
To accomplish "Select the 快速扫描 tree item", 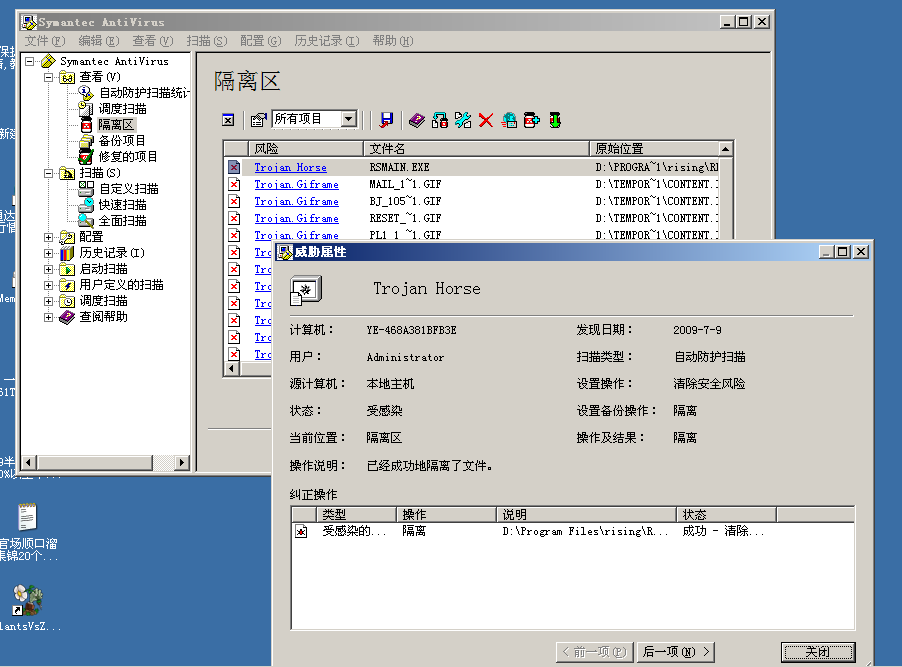I will [122, 205].
